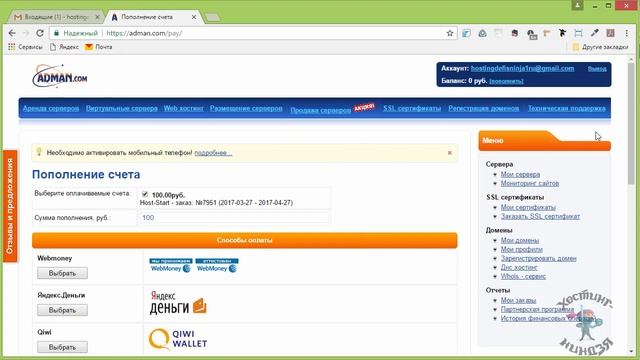
Task: Open the Почта bookmark
Action: click(x=98, y=47)
